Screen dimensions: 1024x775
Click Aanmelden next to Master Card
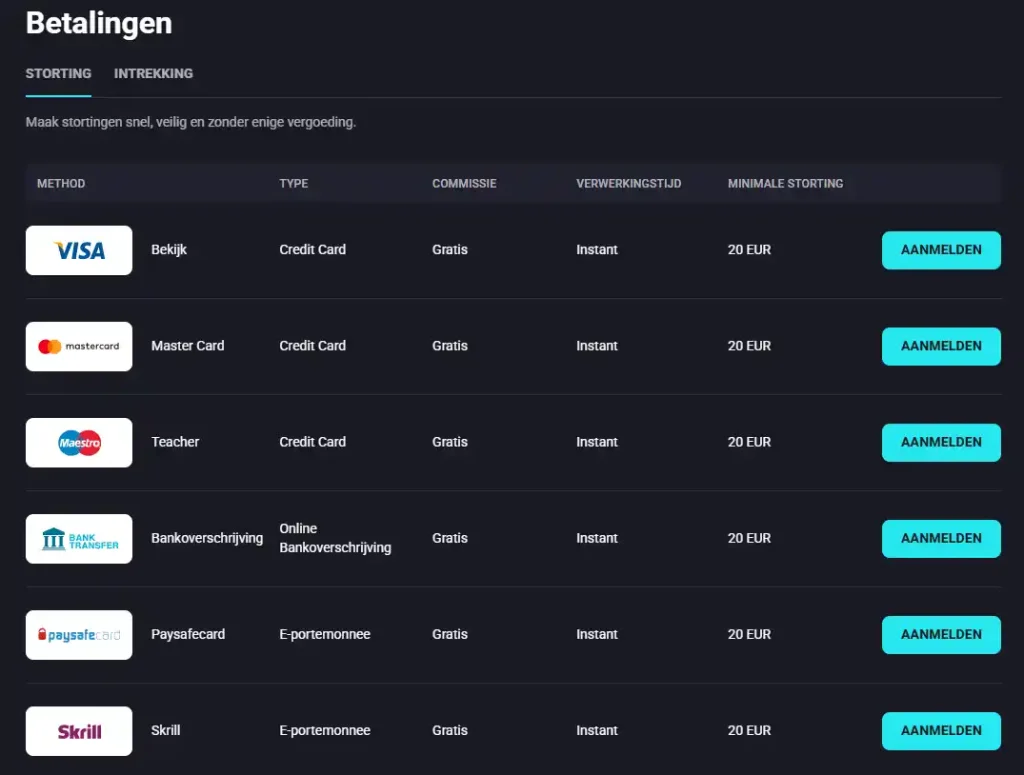pyautogui.click(x=941, y=346)
